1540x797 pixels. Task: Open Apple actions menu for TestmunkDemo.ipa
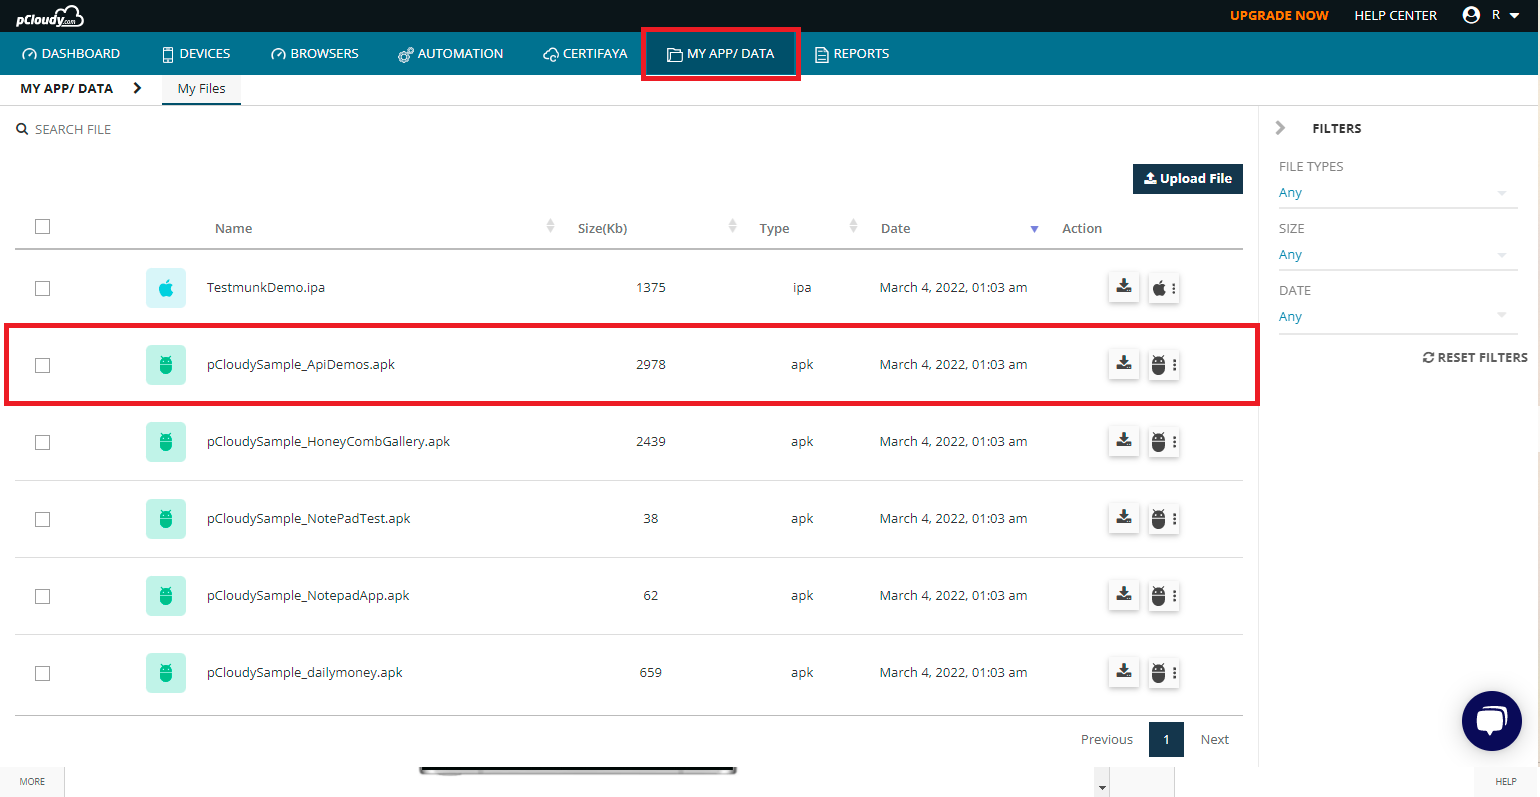point(1164,288)
